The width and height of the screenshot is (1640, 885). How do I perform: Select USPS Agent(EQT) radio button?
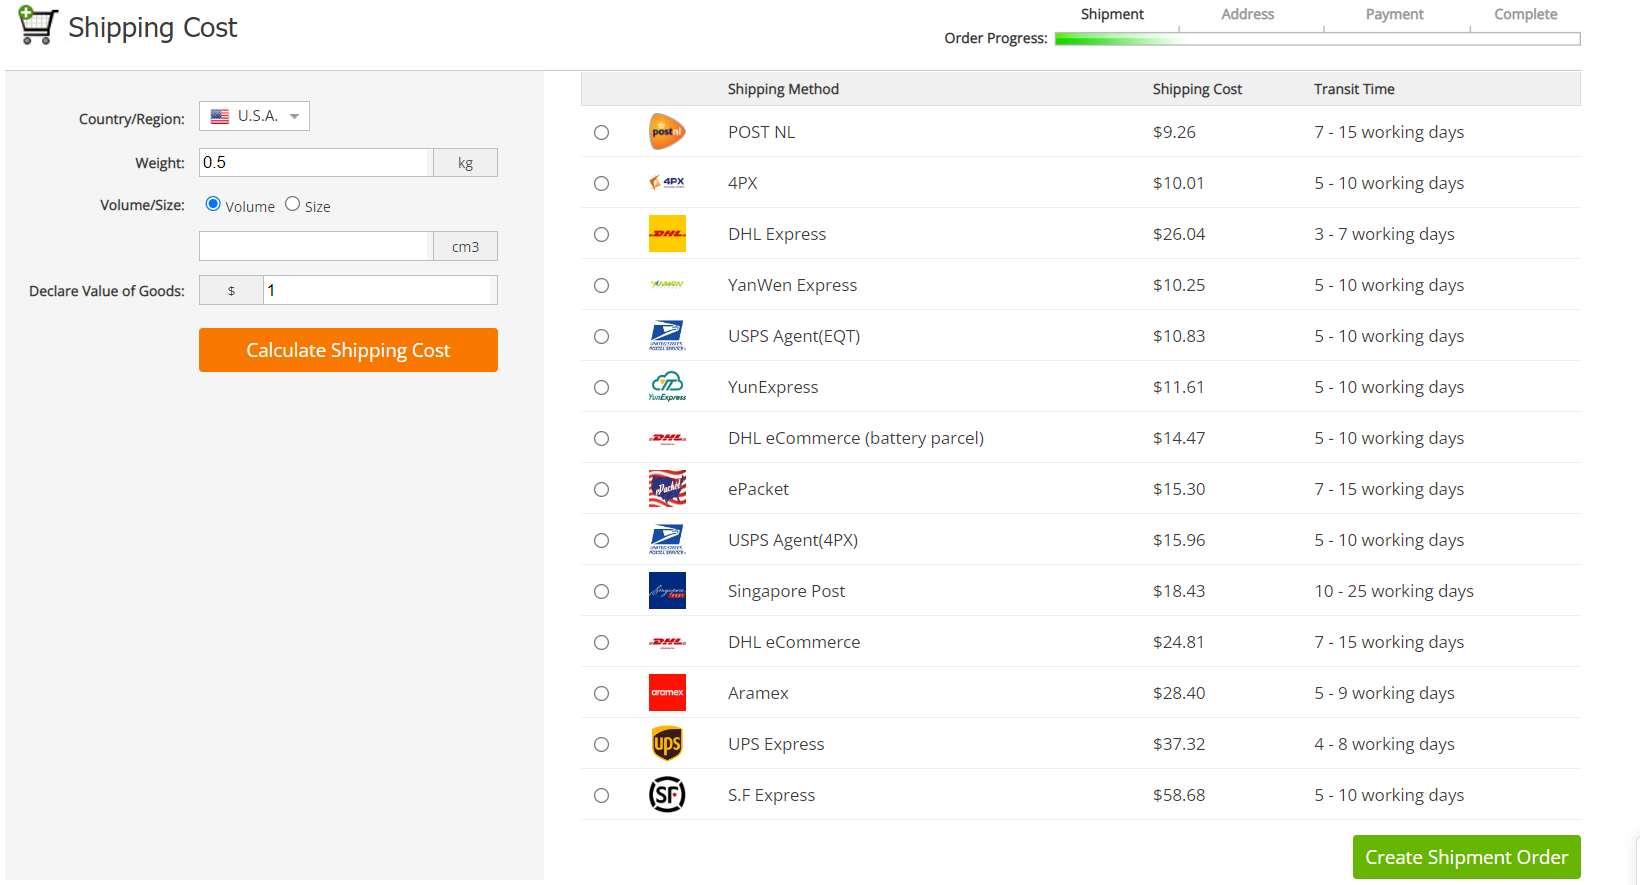pyautogui.click(x=601, y=336)
